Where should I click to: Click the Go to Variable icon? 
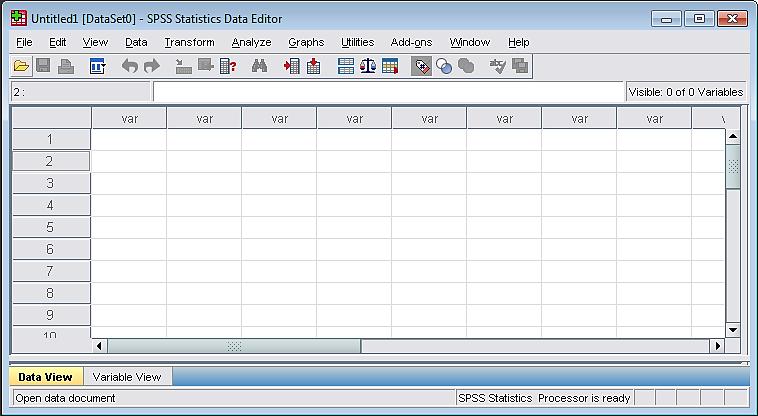click(206, 66)
